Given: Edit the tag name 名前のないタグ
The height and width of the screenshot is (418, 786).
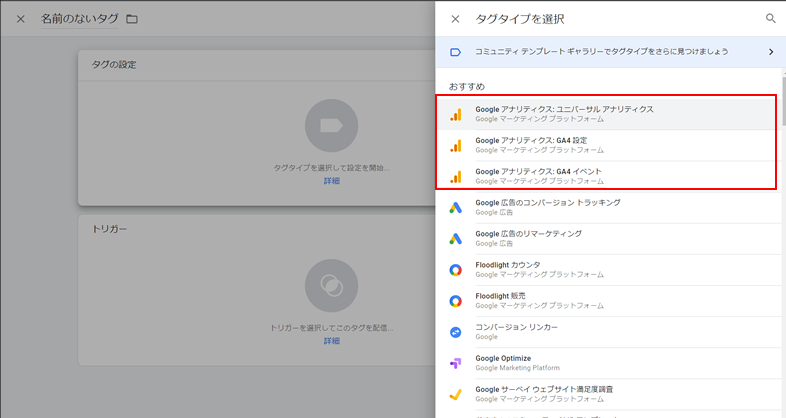Looking at the screenshot, I should click(x=80, y=19).
